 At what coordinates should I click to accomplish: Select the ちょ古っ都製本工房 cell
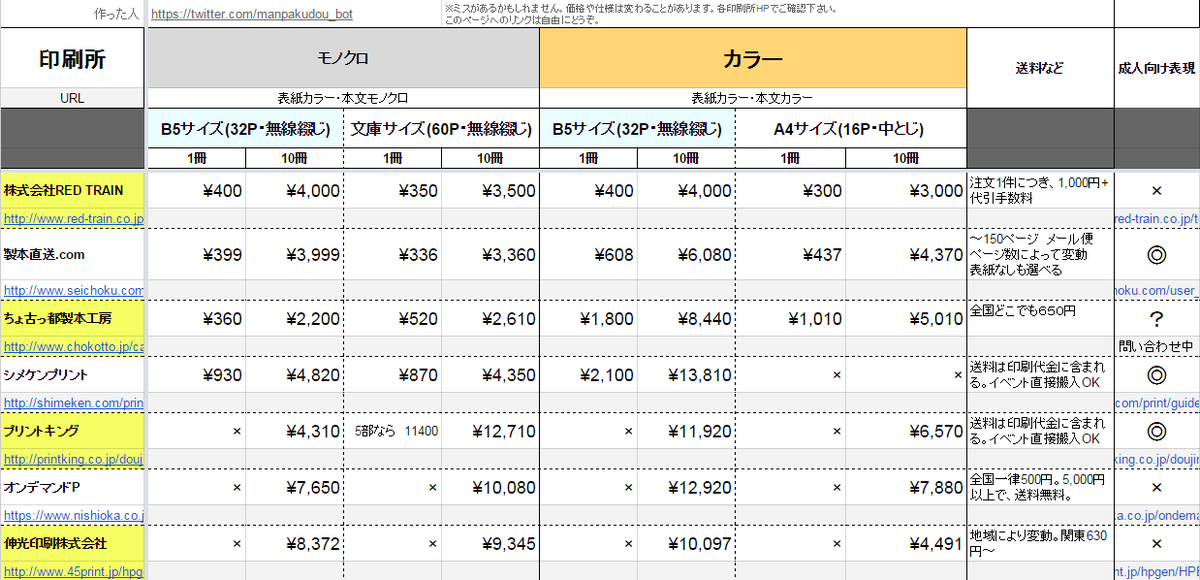pyautogui.click(x=73, y=318)
